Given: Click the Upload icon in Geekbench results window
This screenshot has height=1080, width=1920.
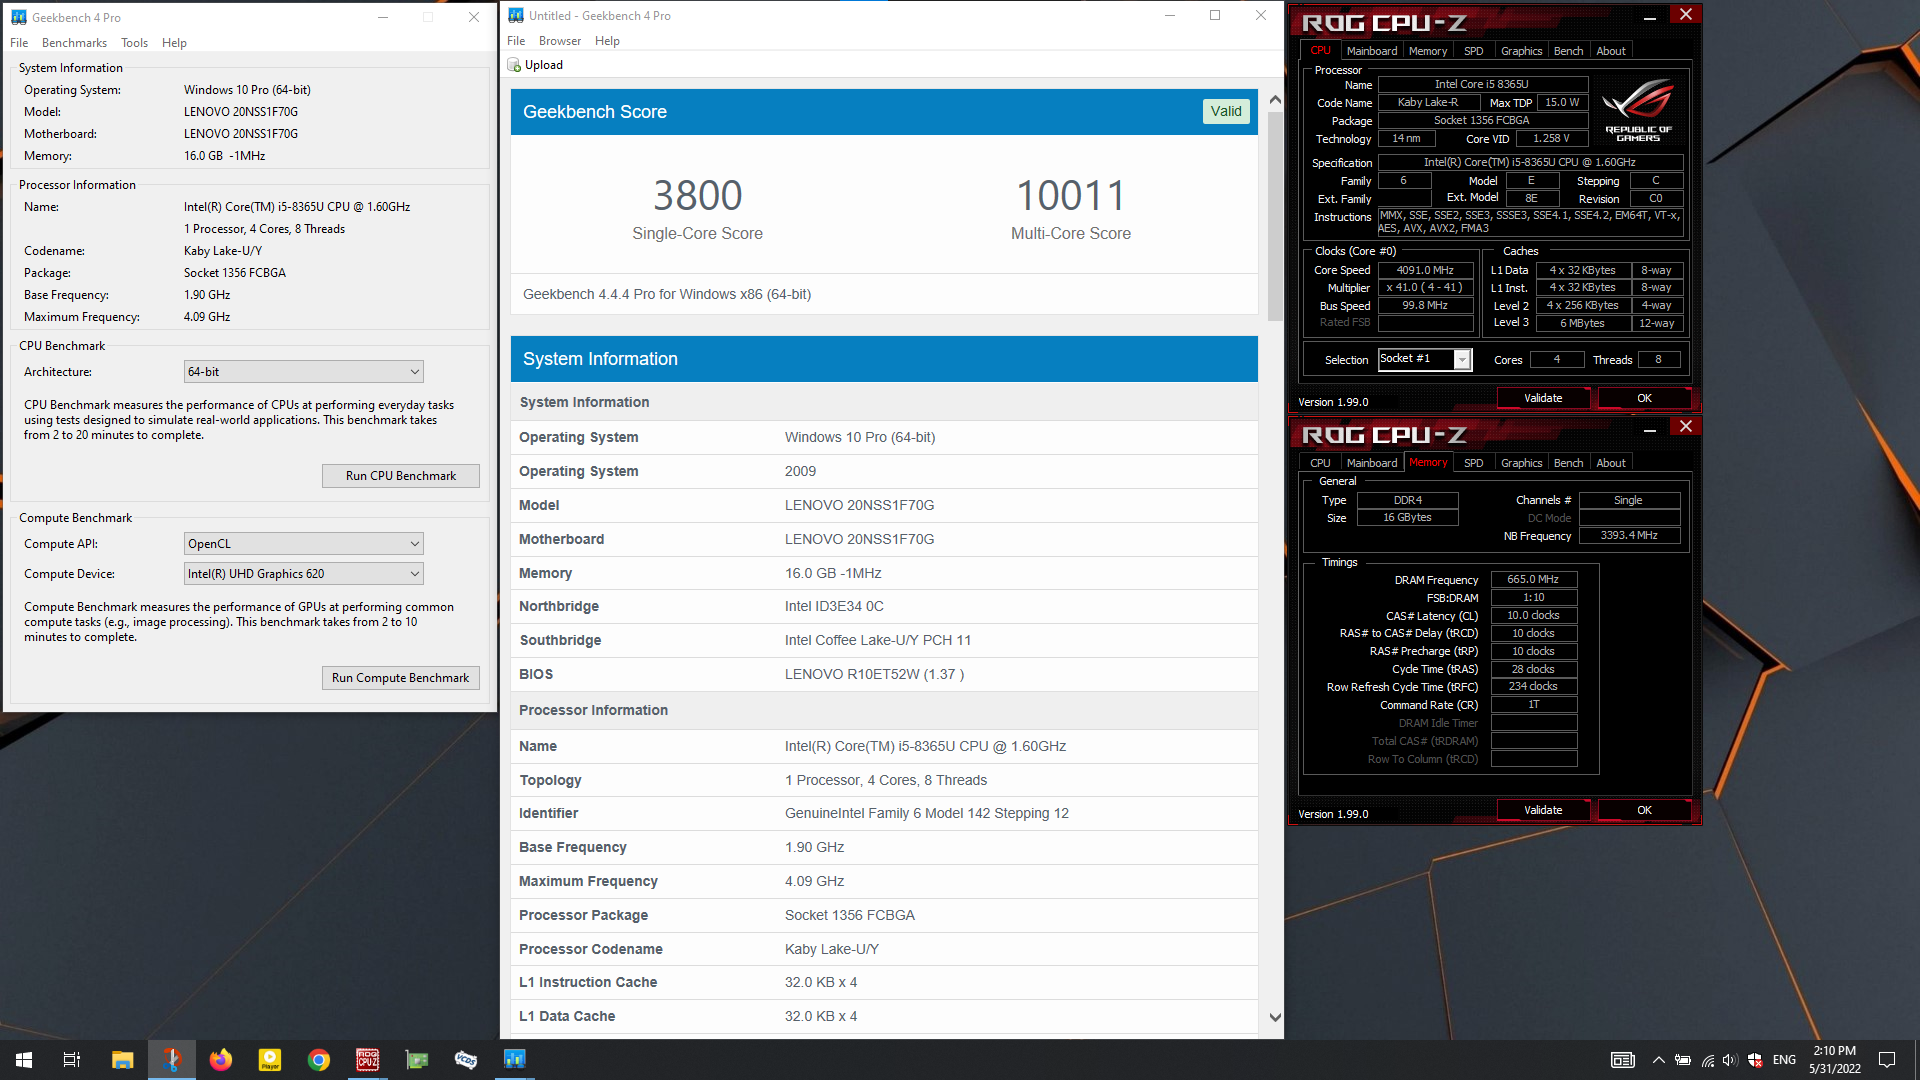Looking at the screenshot, I should pyautogui.click(x=515, y=65).
